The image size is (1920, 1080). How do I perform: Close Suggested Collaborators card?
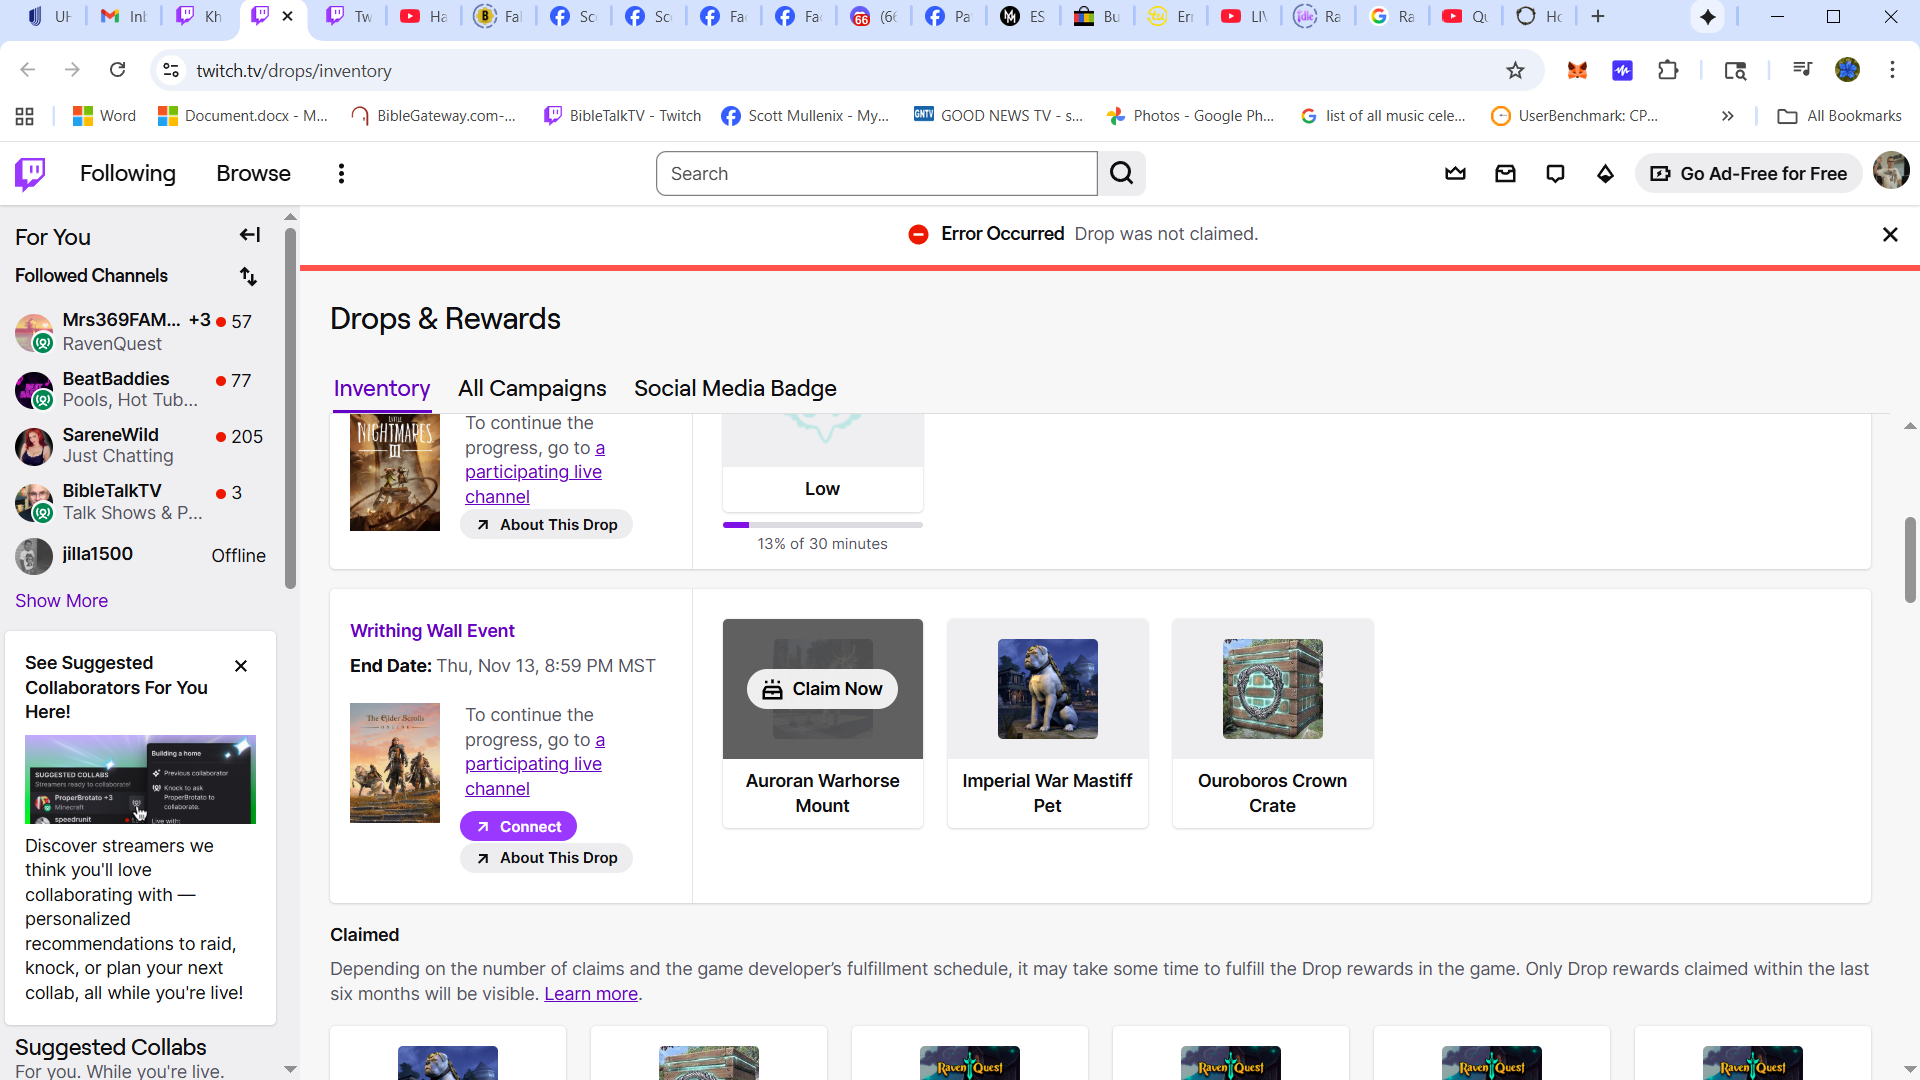click(241, 666)
